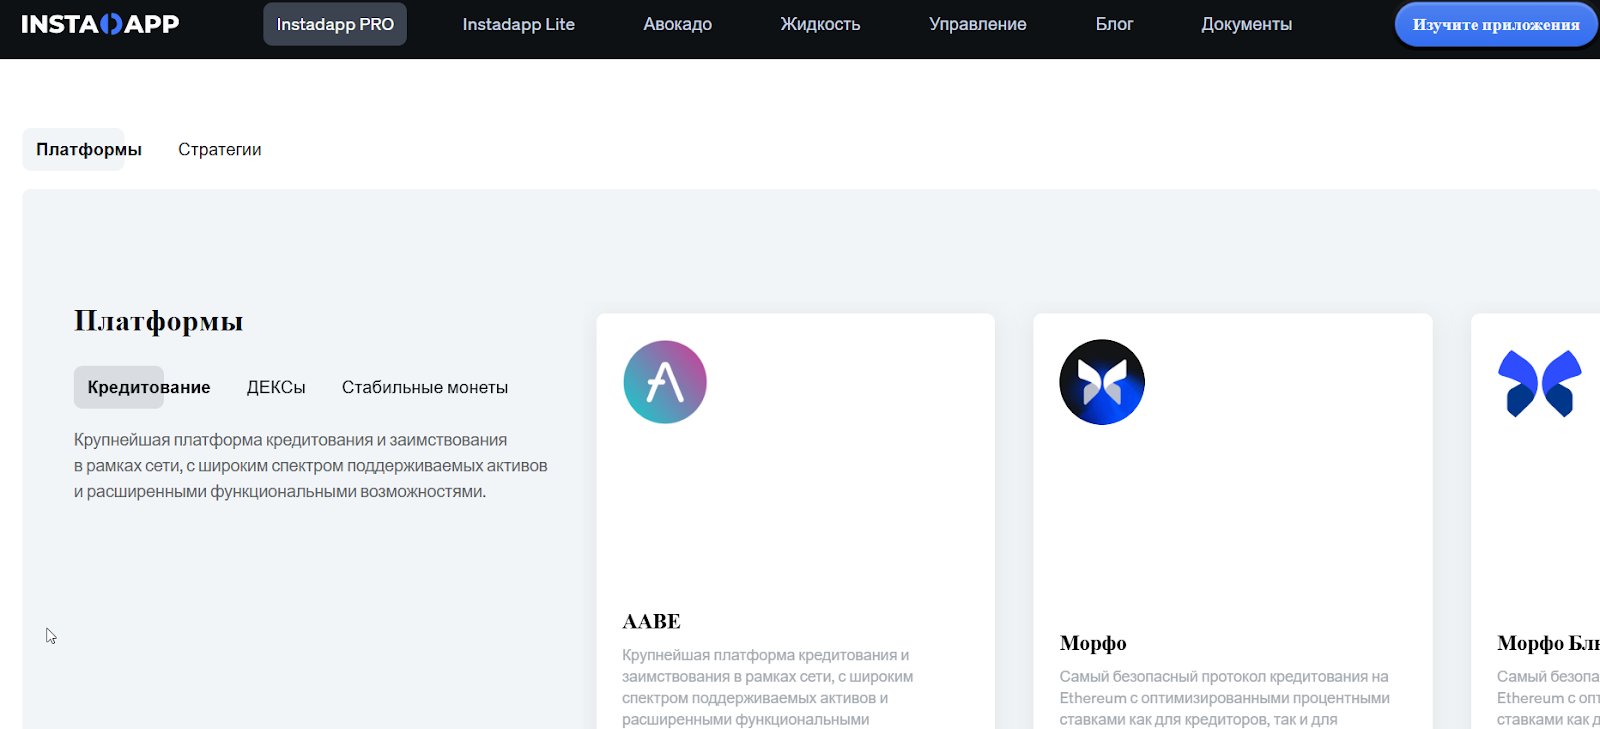
Task: Open the Документы link
Action: point(1246,24)
